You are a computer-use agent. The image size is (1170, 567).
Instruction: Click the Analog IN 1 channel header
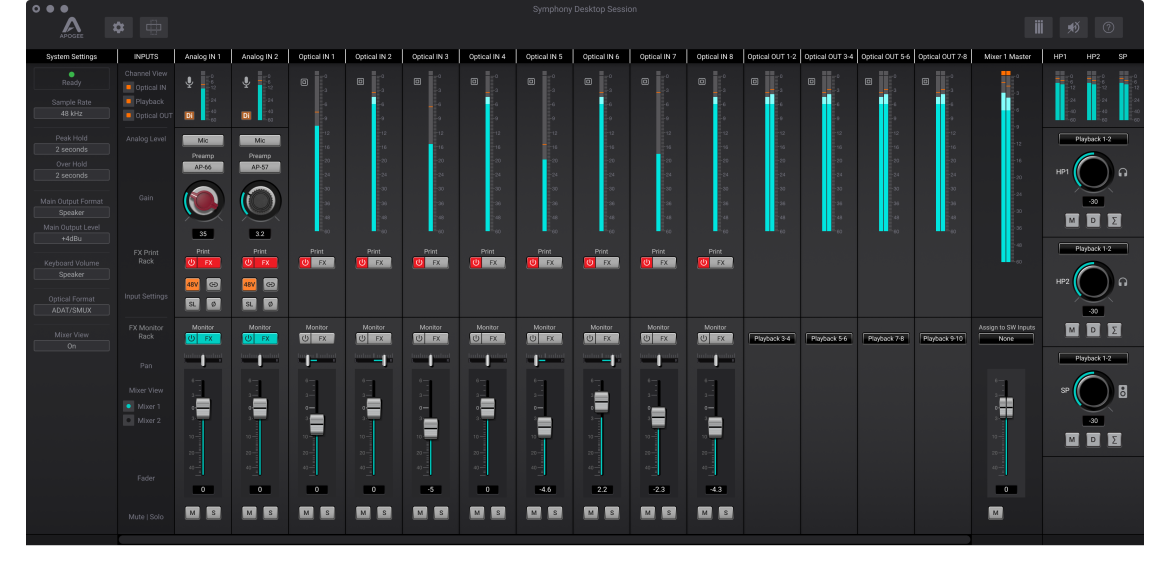(203, 56)
